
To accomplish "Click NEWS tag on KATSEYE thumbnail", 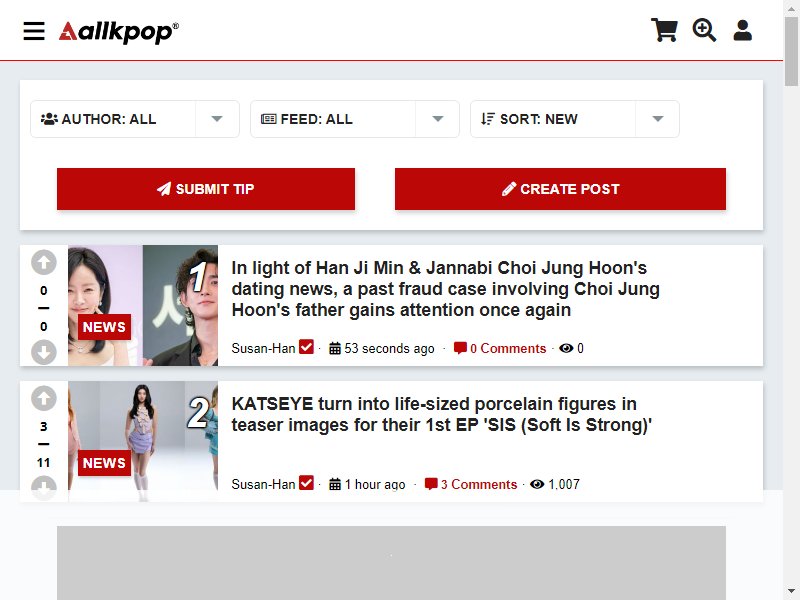I will (104, 463).
